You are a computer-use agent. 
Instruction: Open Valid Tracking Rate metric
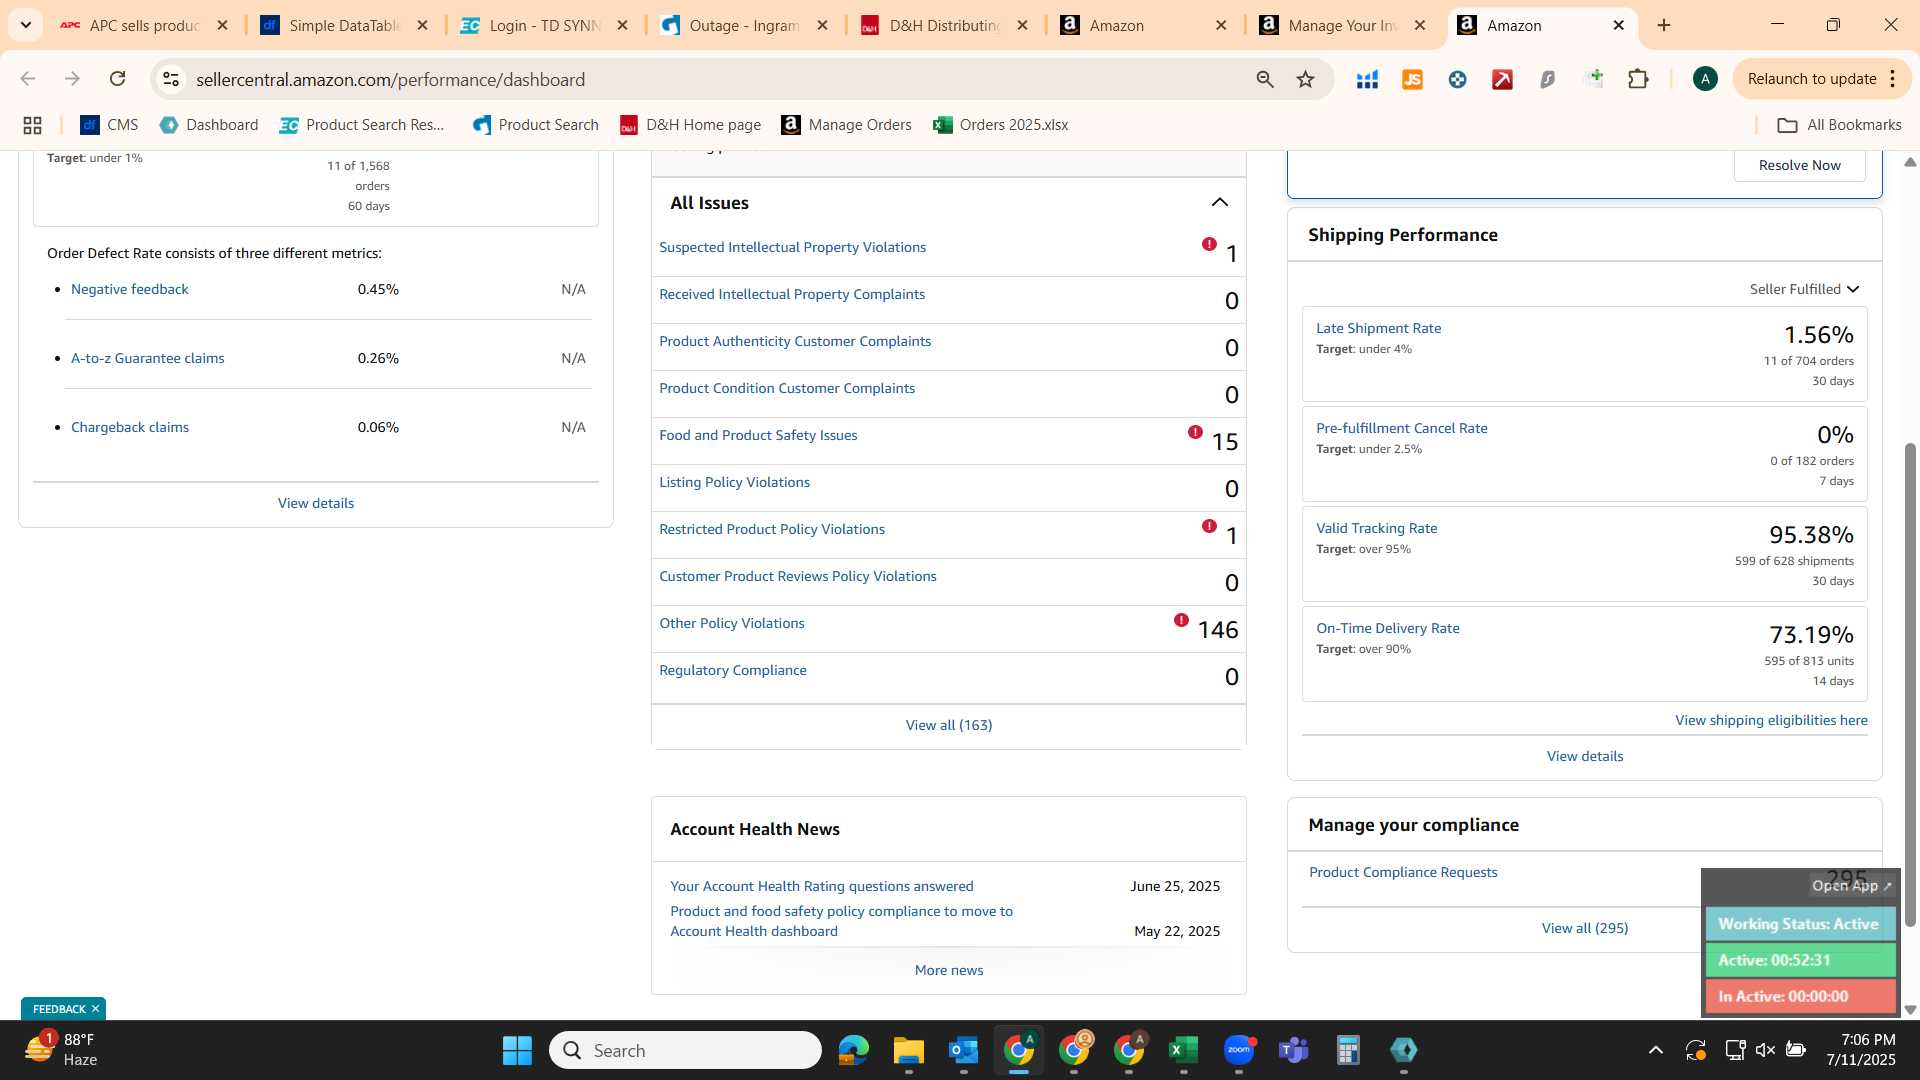click(1376, 528)
